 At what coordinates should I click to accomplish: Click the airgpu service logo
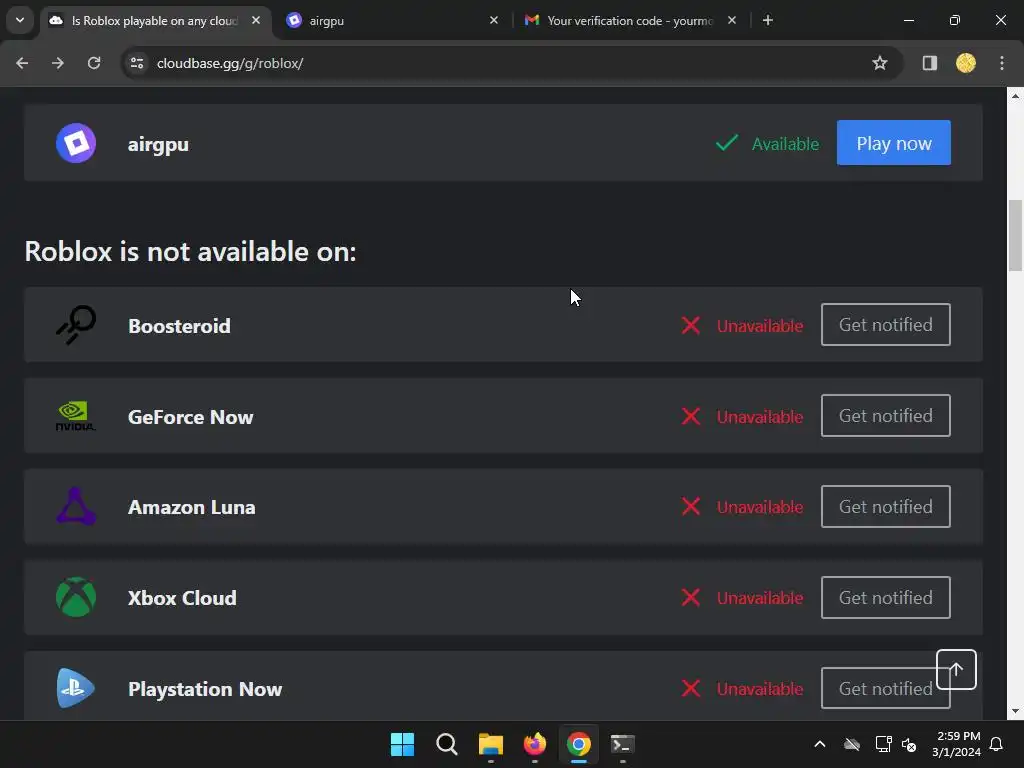pyautogui.click(x=76, y=143)
